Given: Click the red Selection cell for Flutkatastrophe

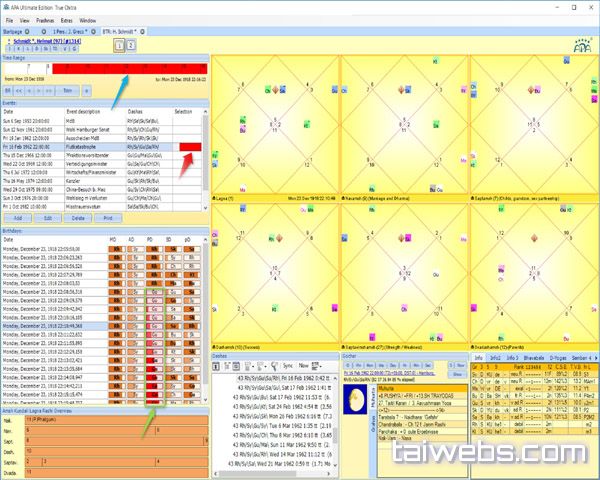Looking at the screenshot, I should 189,147.
